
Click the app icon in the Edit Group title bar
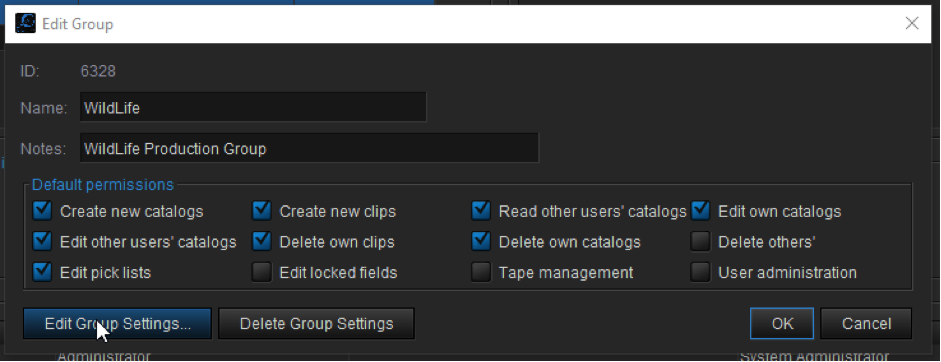(x=25, y=24)
